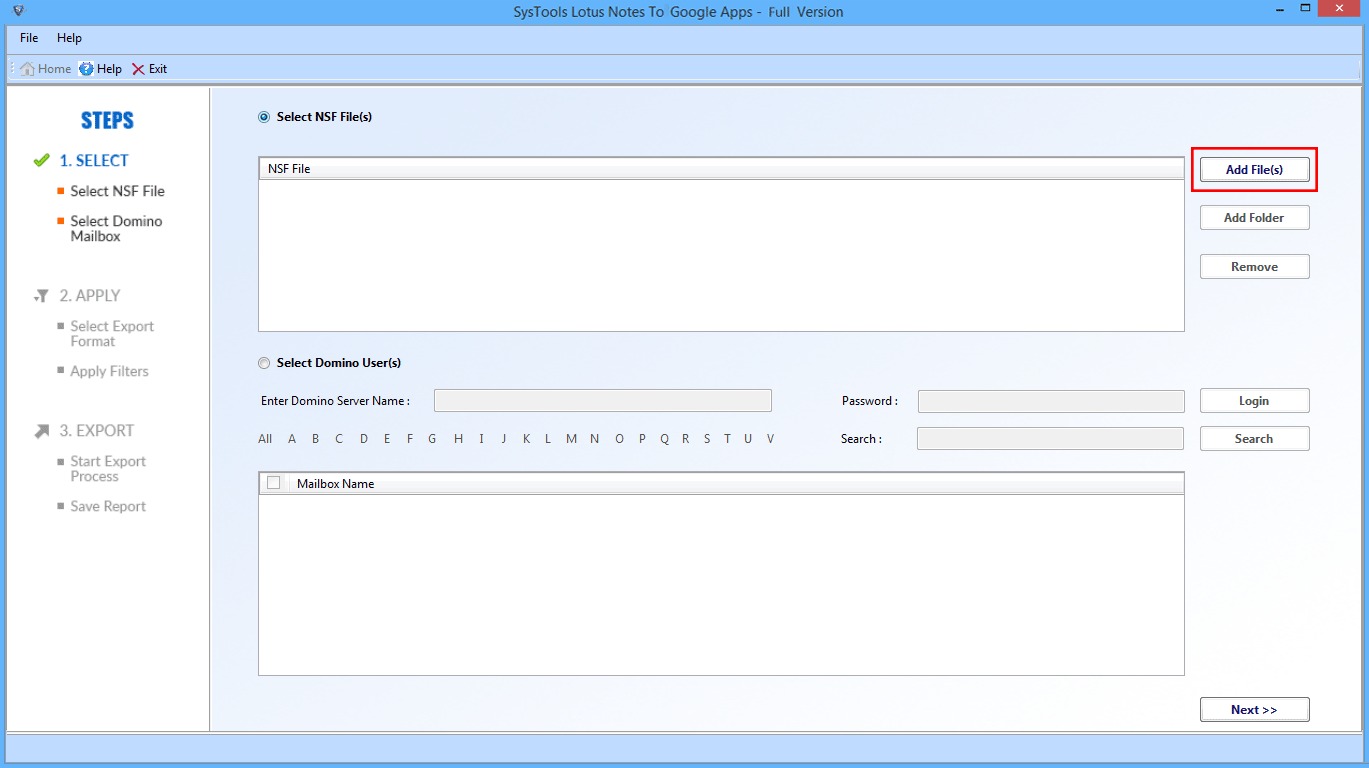Go to Select Domino Mailbox step
Viewport: 1369px width, 768px height.
pyautogui.click(x=115, y=229)
